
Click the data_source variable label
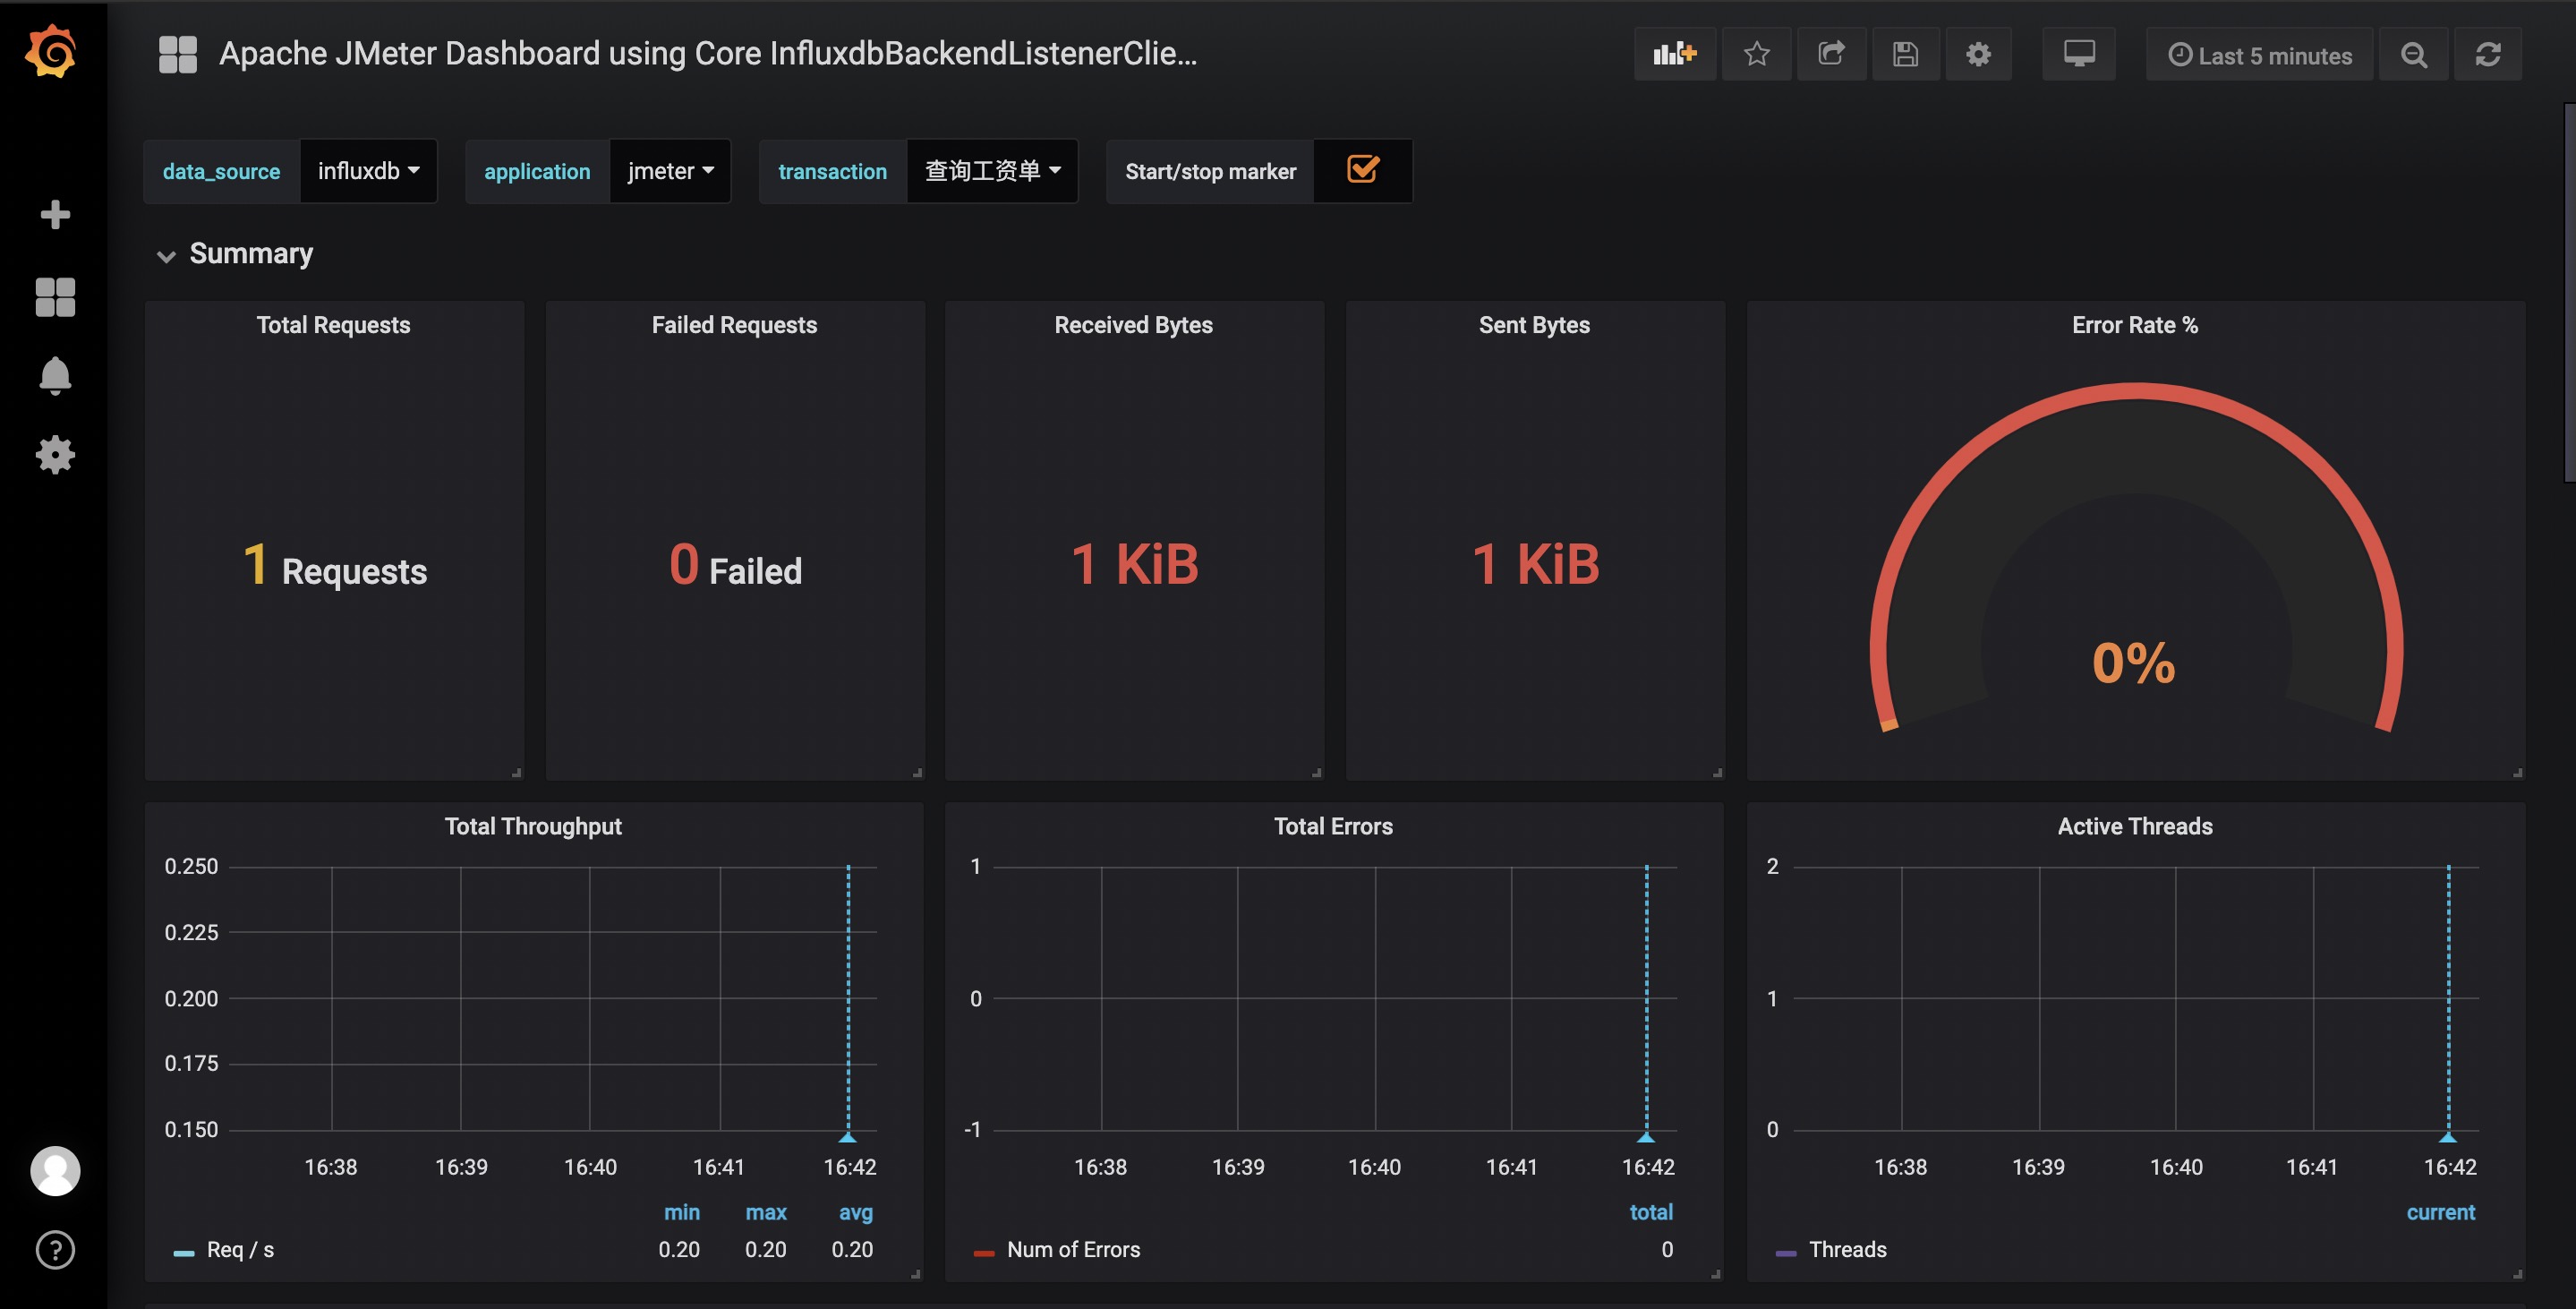pos(221,171)
